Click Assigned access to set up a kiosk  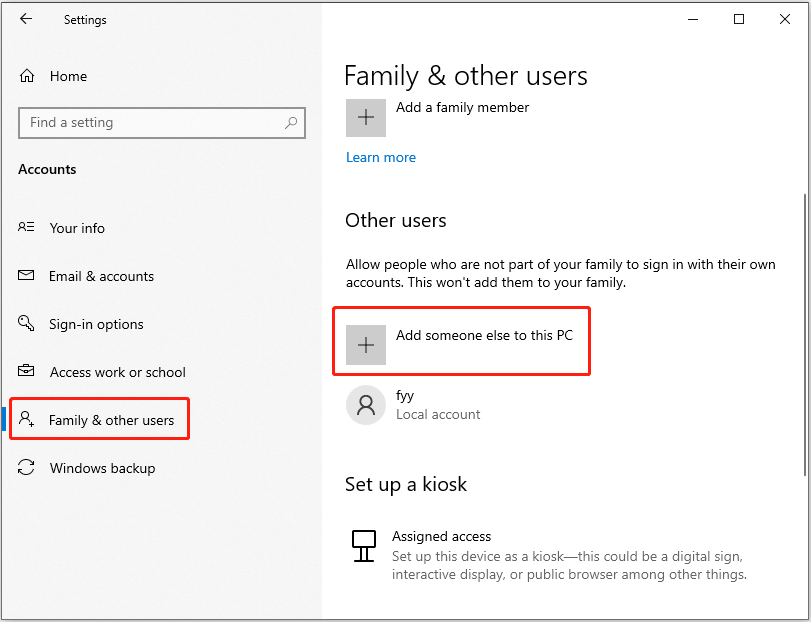click(441, 536)
